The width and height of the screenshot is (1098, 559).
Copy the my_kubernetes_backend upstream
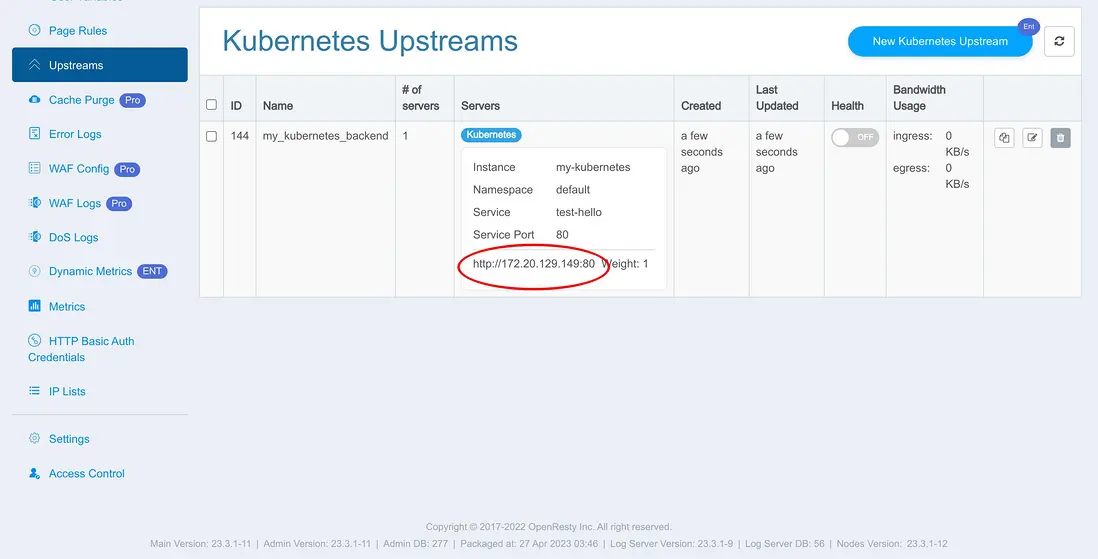tap(1004, 138)
